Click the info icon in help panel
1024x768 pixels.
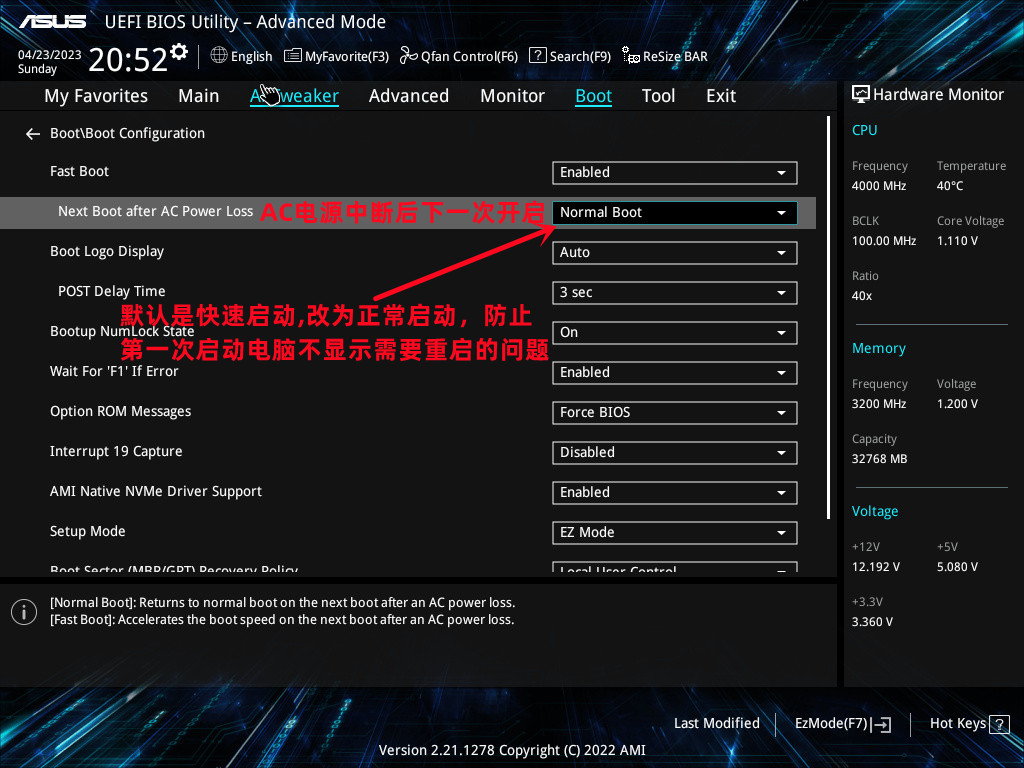24,611
